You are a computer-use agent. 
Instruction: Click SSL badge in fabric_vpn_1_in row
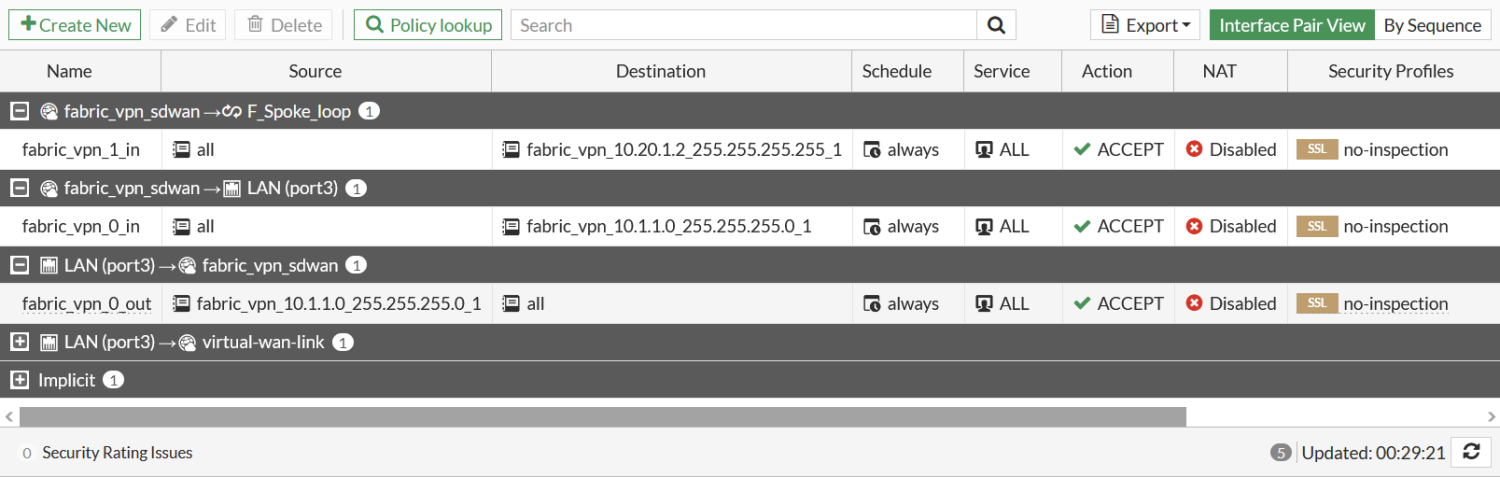(1317, 149)
